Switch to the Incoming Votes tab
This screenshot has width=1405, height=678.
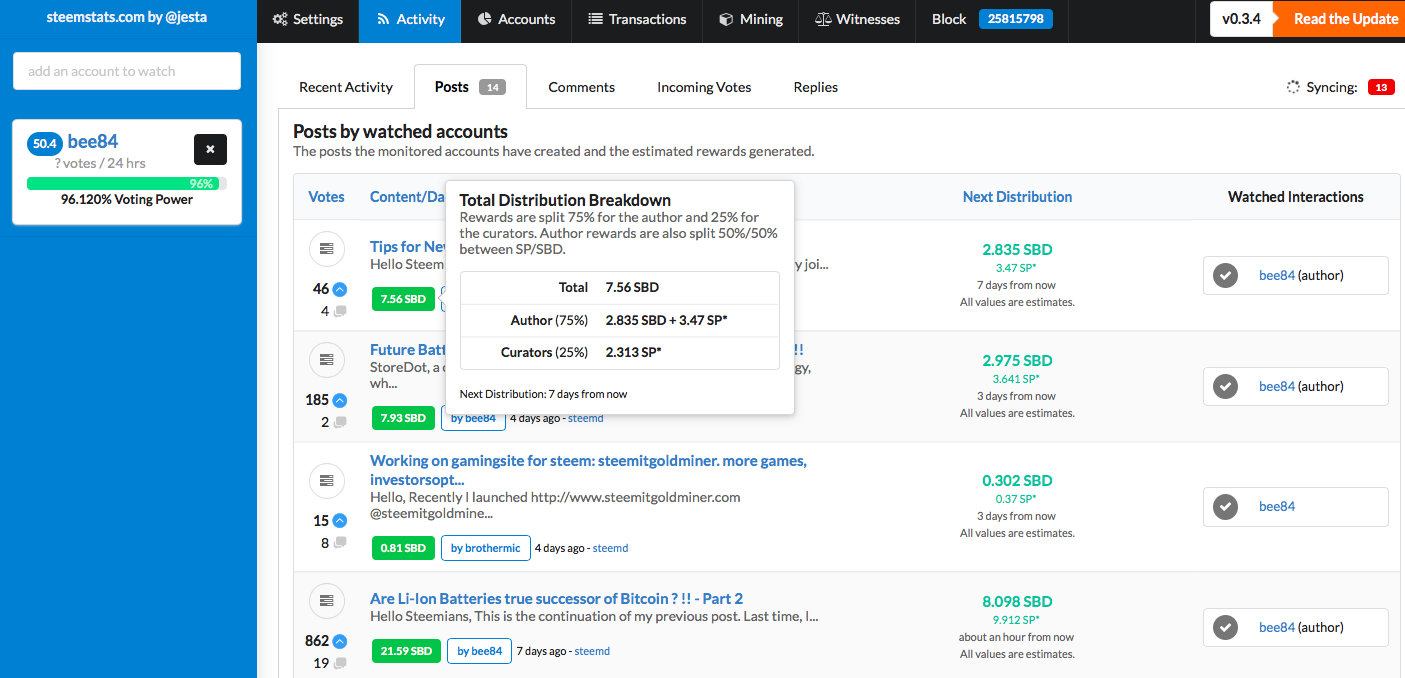704,87
